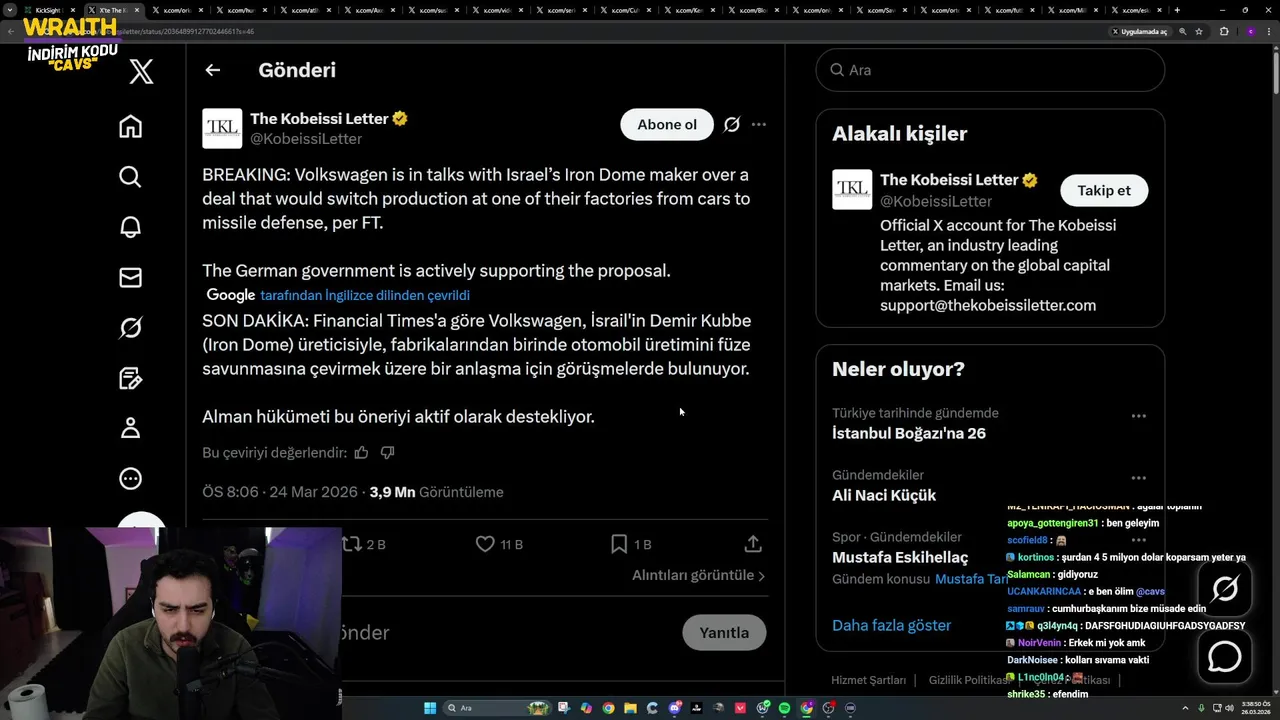Screen dimensions: 1280x720
Task: Open TKL avatar in Alakalı kişiler
Action: 852,190
